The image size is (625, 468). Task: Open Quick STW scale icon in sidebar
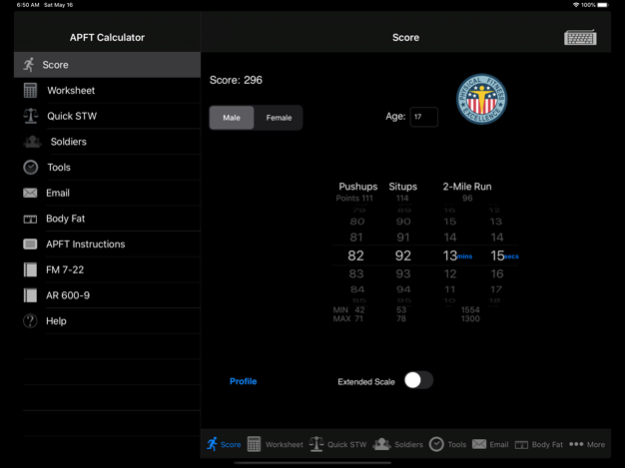pos(31,116)
